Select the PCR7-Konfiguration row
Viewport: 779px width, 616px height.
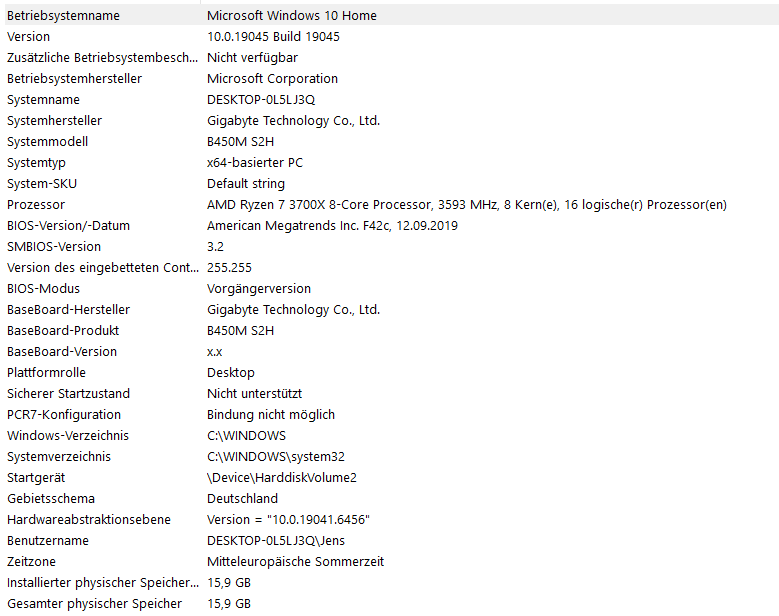tap(391, 415)
